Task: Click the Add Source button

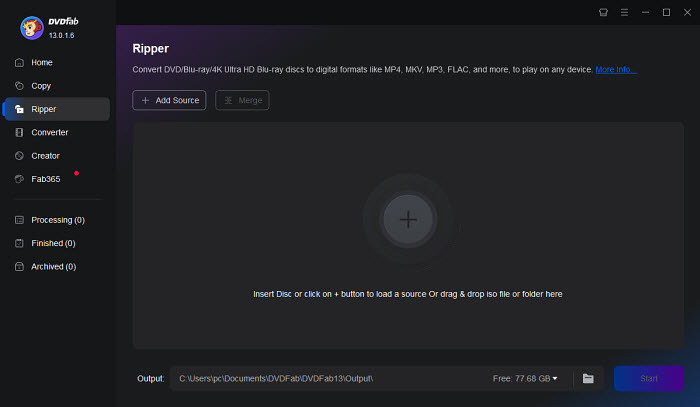Action: coord(169,100)
